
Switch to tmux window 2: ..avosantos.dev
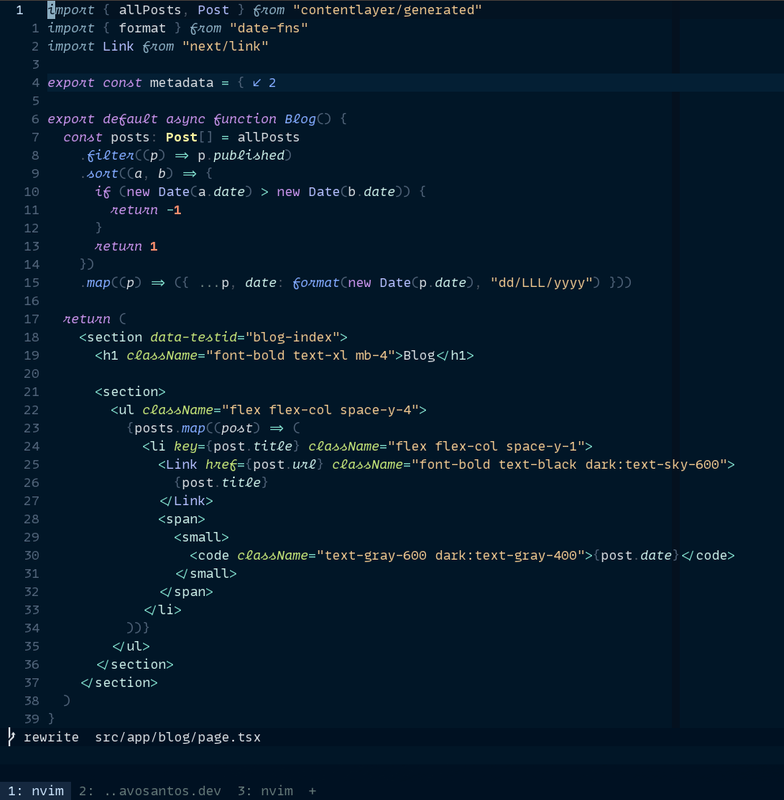[x=150, y=791]
